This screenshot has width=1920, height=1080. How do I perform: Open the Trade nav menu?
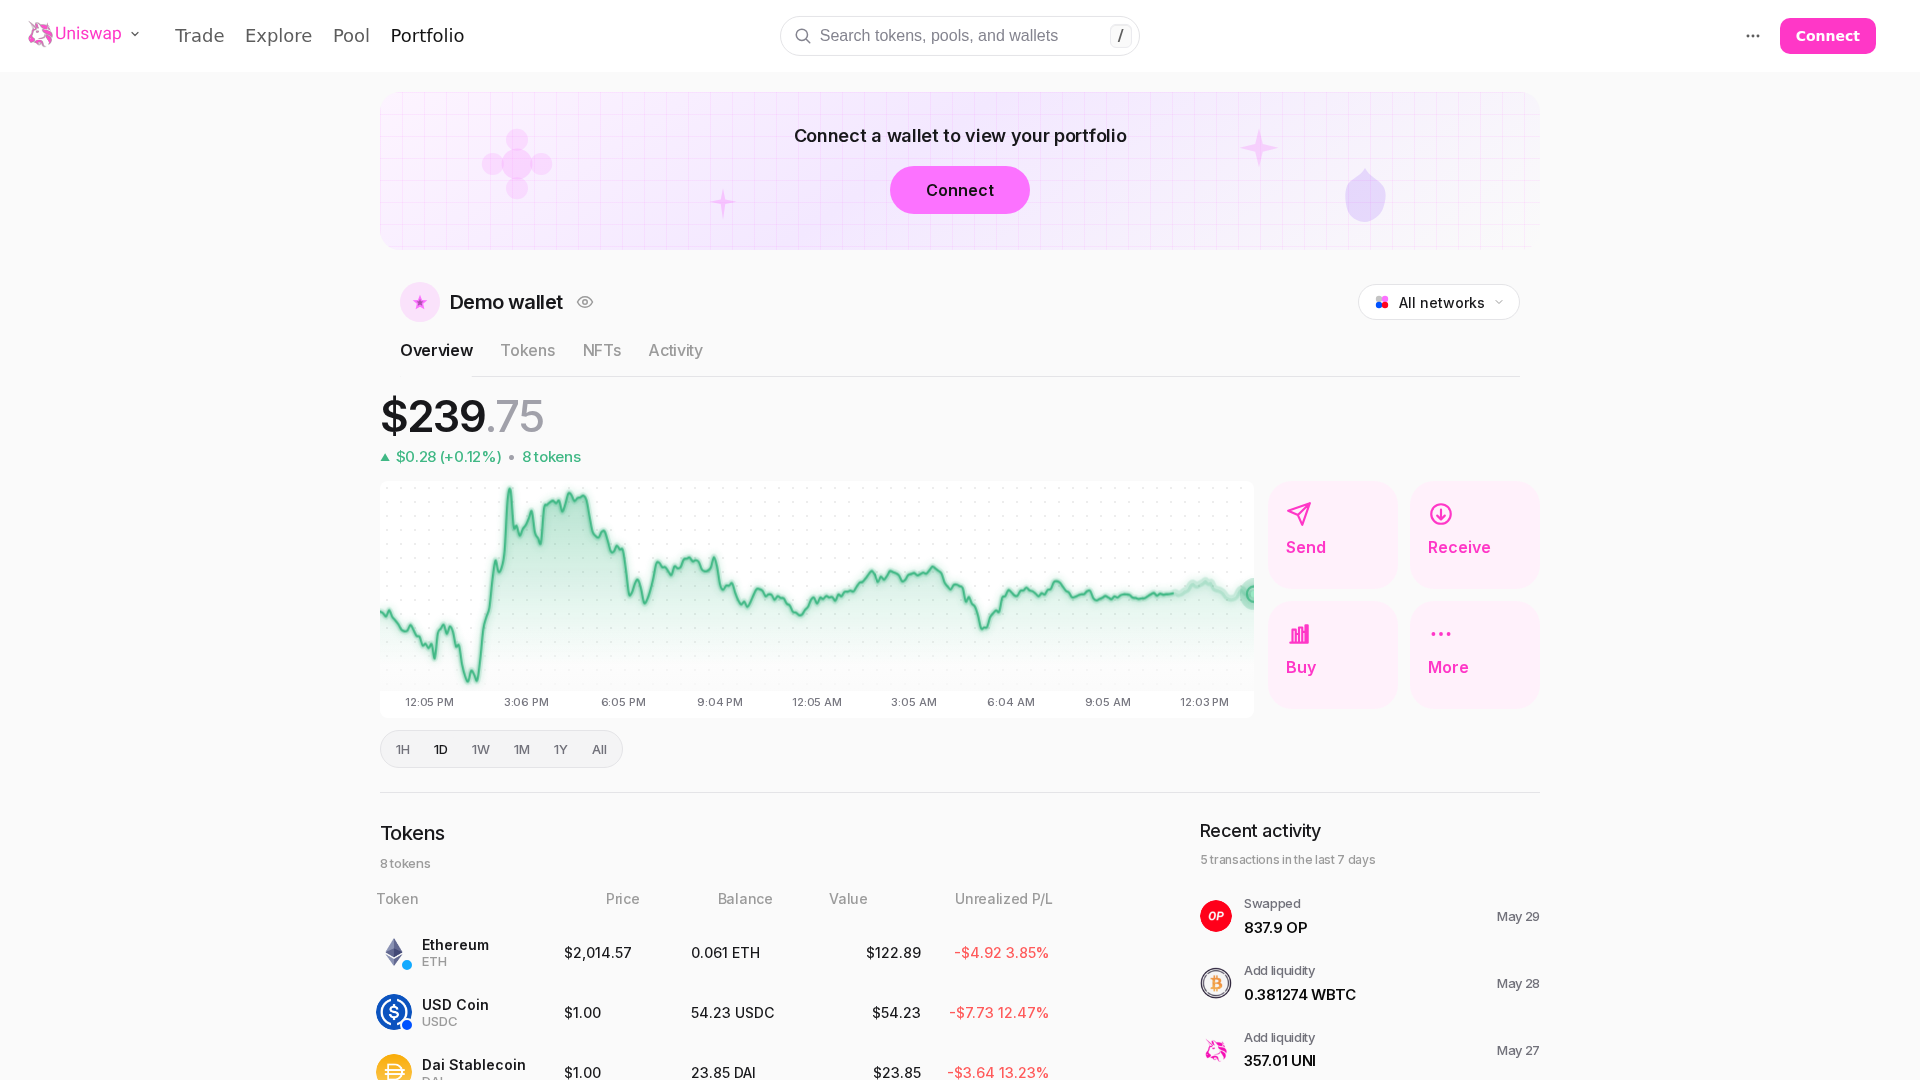point(200,36)
